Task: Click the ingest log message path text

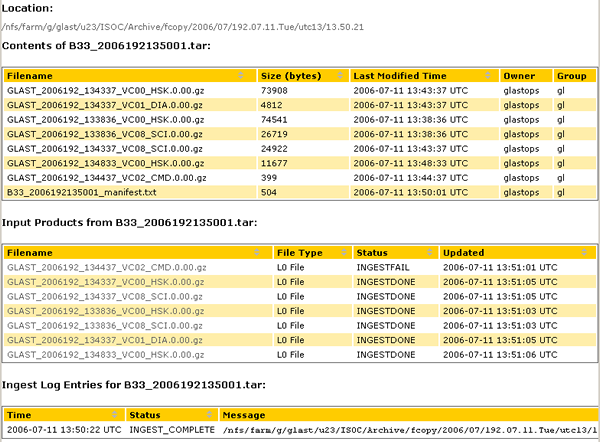Action: click(x=410, y=430)
